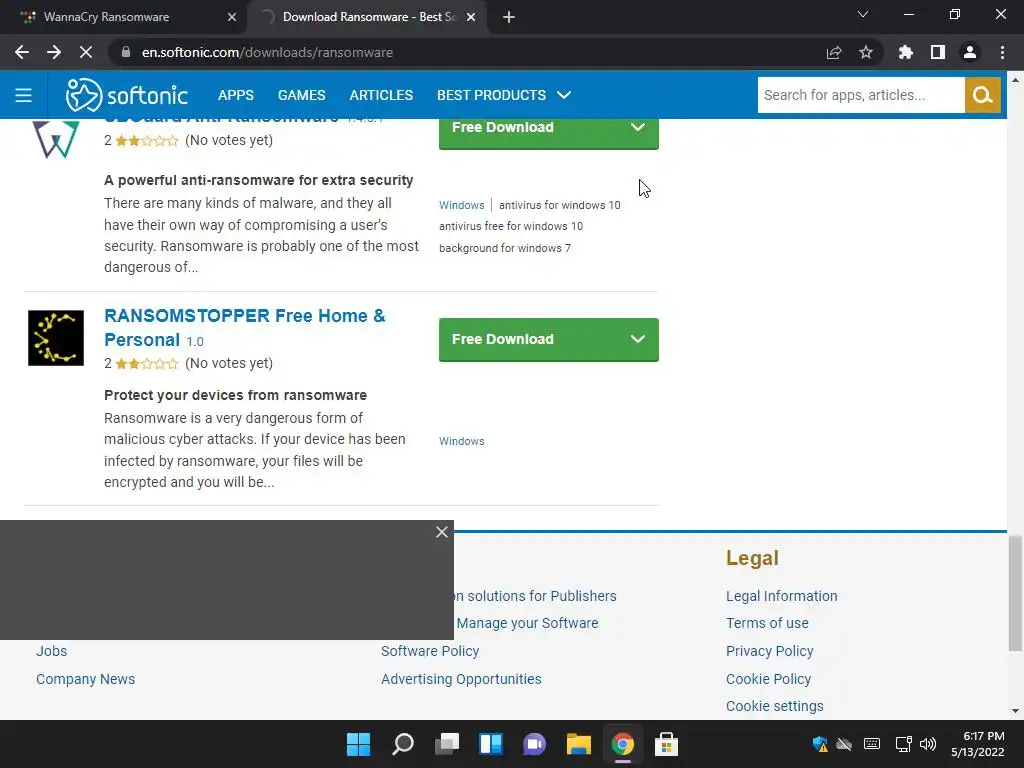Viewport: 1024px width, 768px height.
Task: Open Software Policy link
Action: pos(430,651)
